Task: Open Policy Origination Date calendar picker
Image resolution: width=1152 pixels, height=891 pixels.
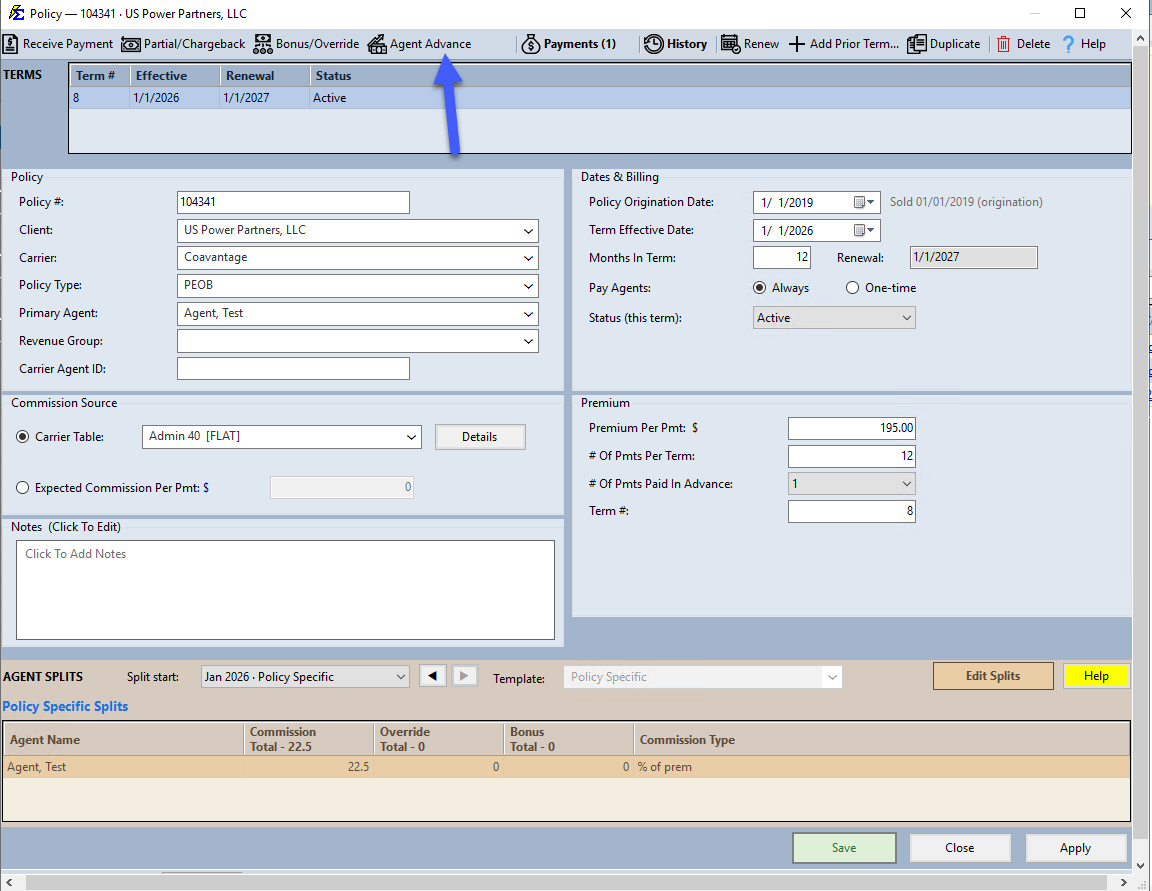Action: click(865, 203)
